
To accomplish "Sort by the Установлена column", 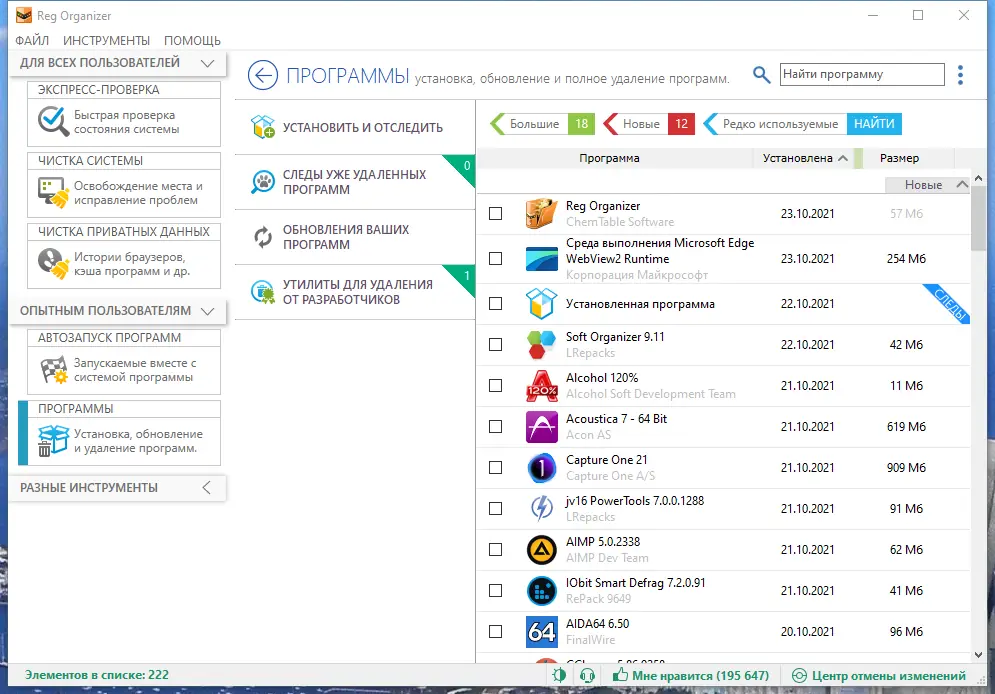I will coord(805,158).
